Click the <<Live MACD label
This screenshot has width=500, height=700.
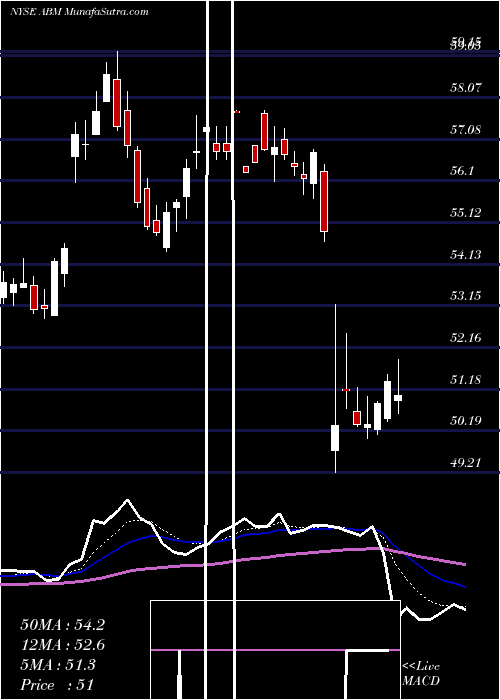pyautogui.click(x=421, y=674)
